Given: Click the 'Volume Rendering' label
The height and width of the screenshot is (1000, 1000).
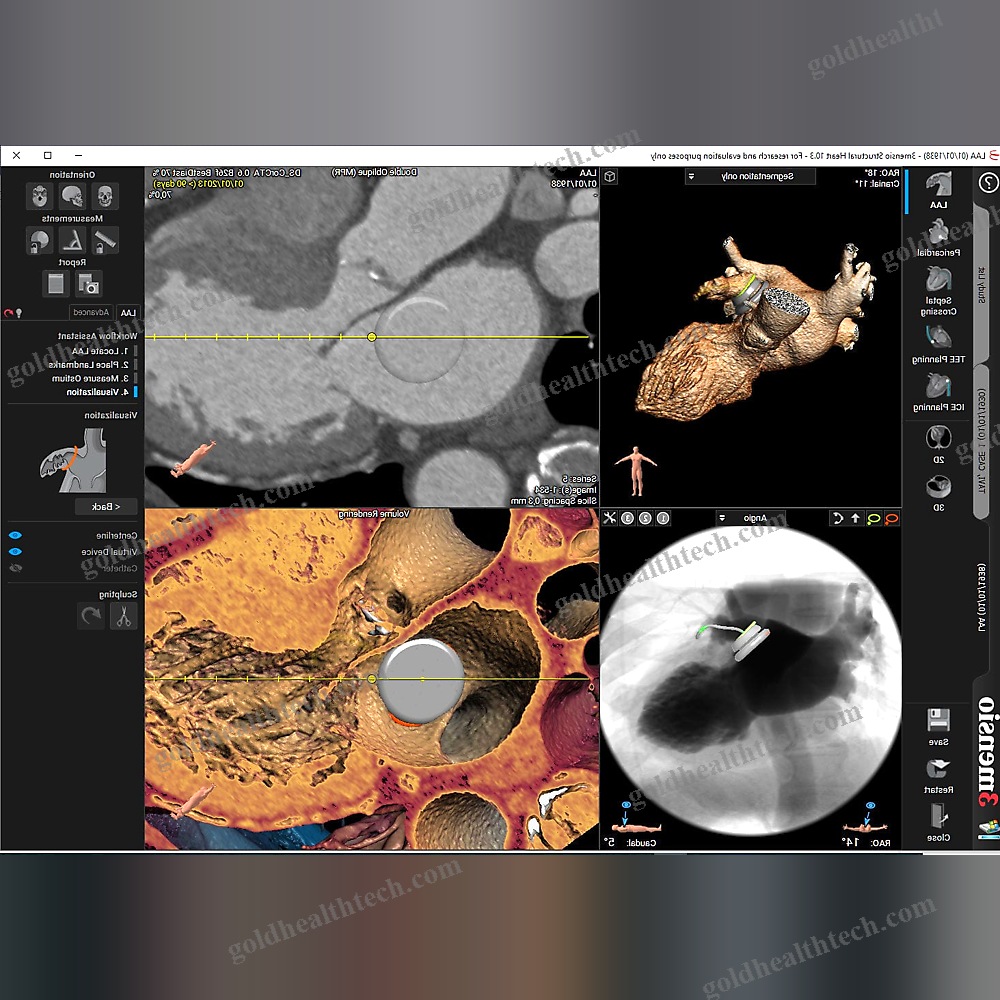Looking at the screenshot, I should pyautogui.click(x=374, y=513).
